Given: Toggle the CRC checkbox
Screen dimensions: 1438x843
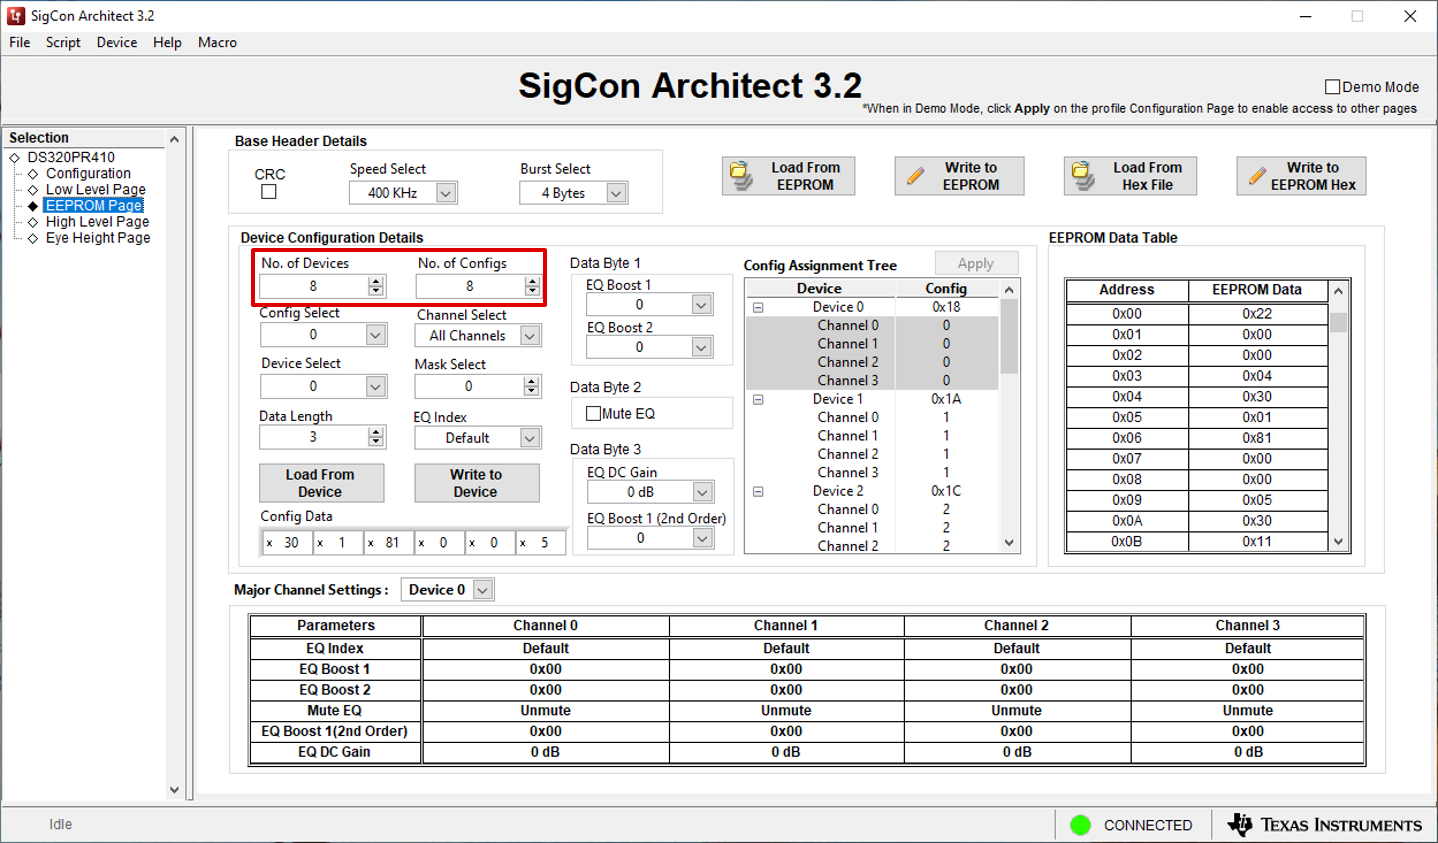Looking at the screenshot, I should tap(269, 192).
